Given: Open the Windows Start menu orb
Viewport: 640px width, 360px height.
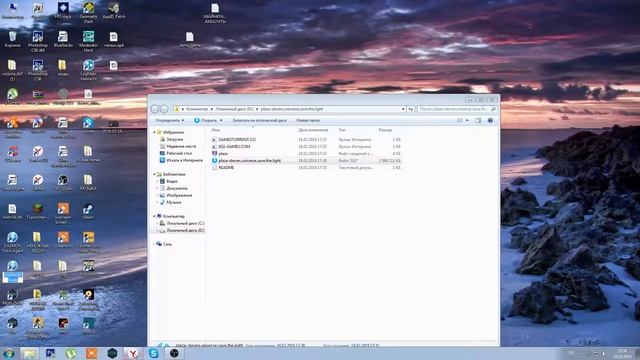Looking at the screenshot, I should coord(9,353).
